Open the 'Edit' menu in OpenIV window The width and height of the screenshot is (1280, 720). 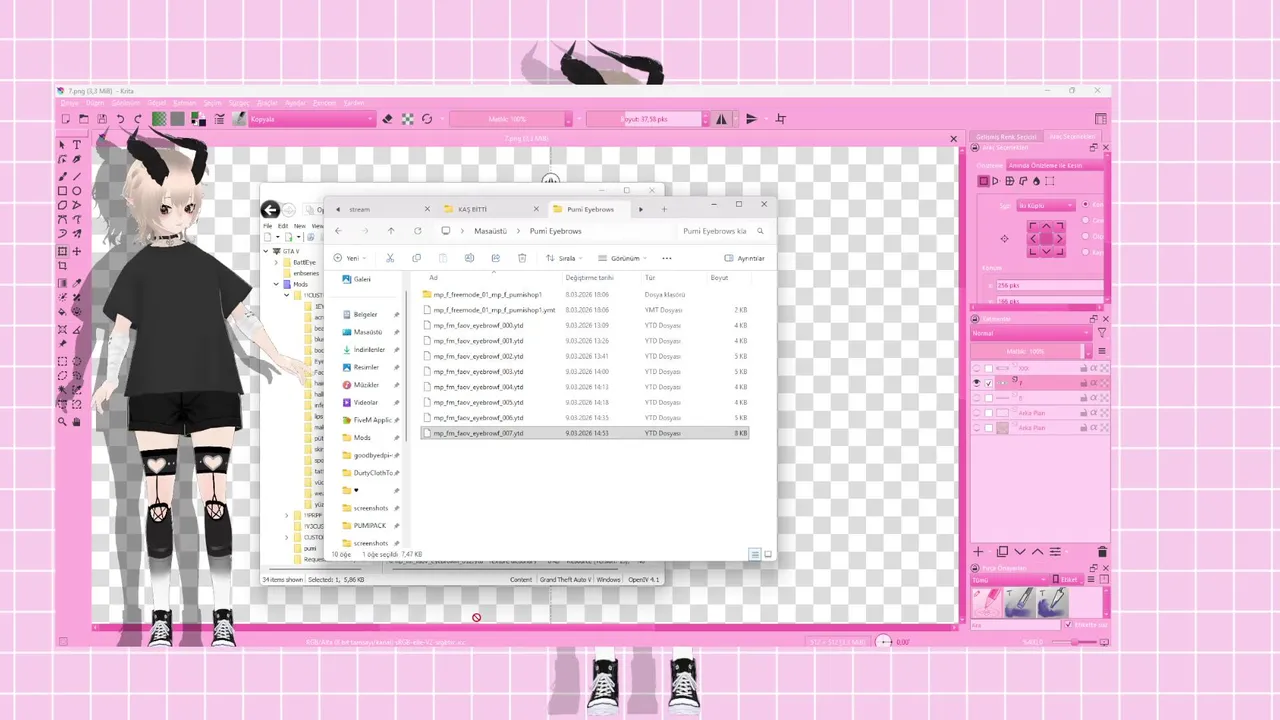283,226
